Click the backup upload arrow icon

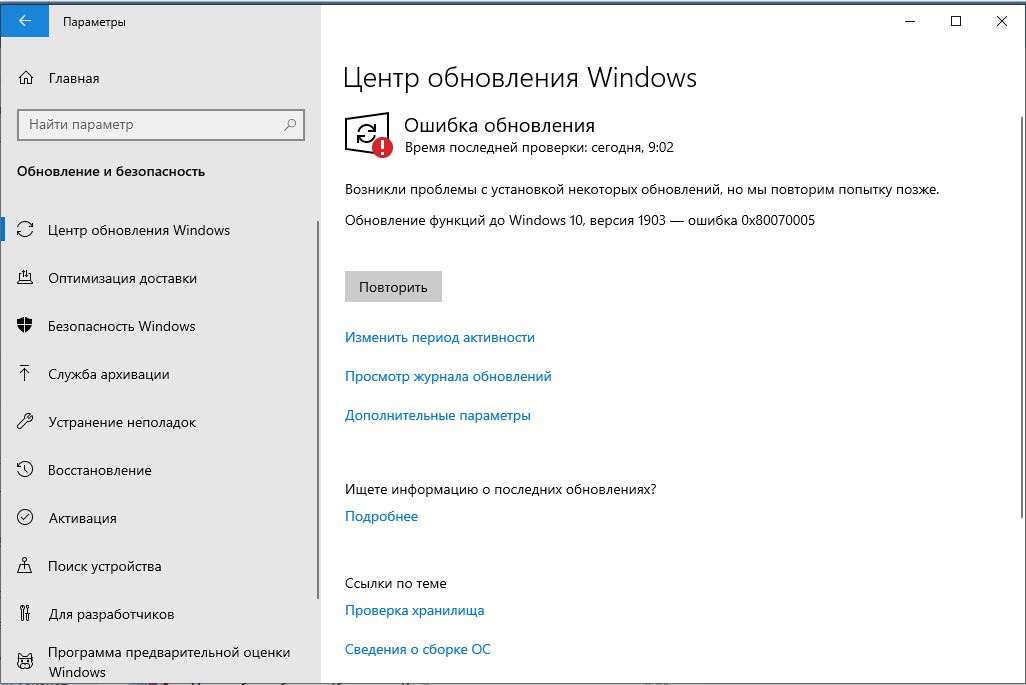(25, 374)
